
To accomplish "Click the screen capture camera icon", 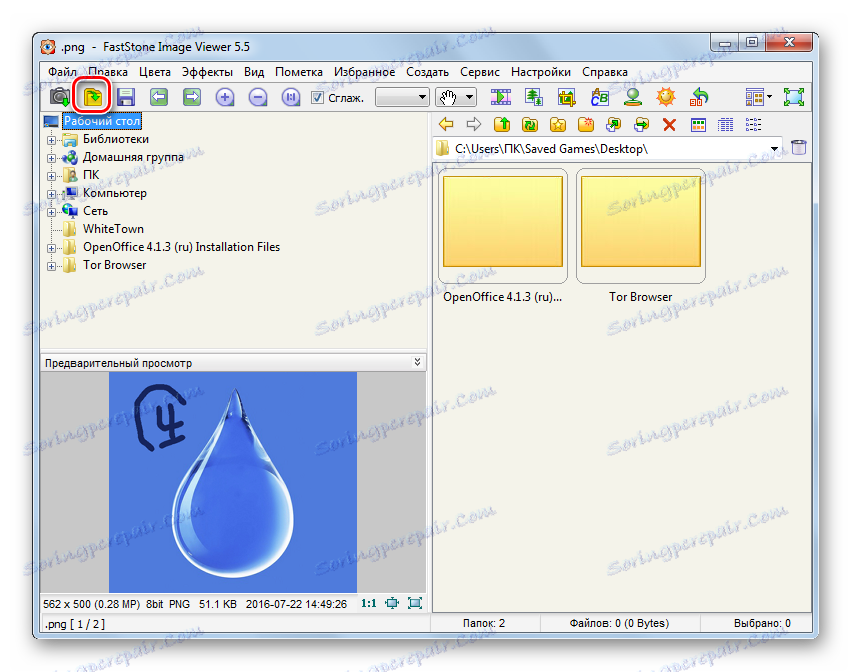I will pos(60,97).
